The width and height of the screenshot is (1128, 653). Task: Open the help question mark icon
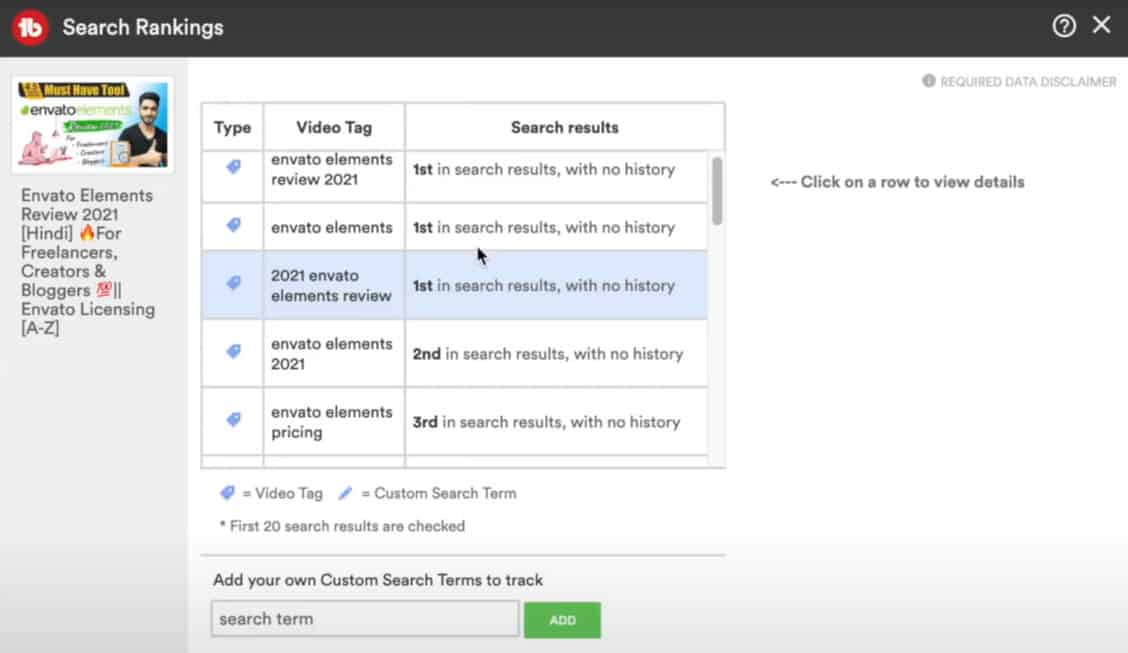click(x=1064, y=27)
